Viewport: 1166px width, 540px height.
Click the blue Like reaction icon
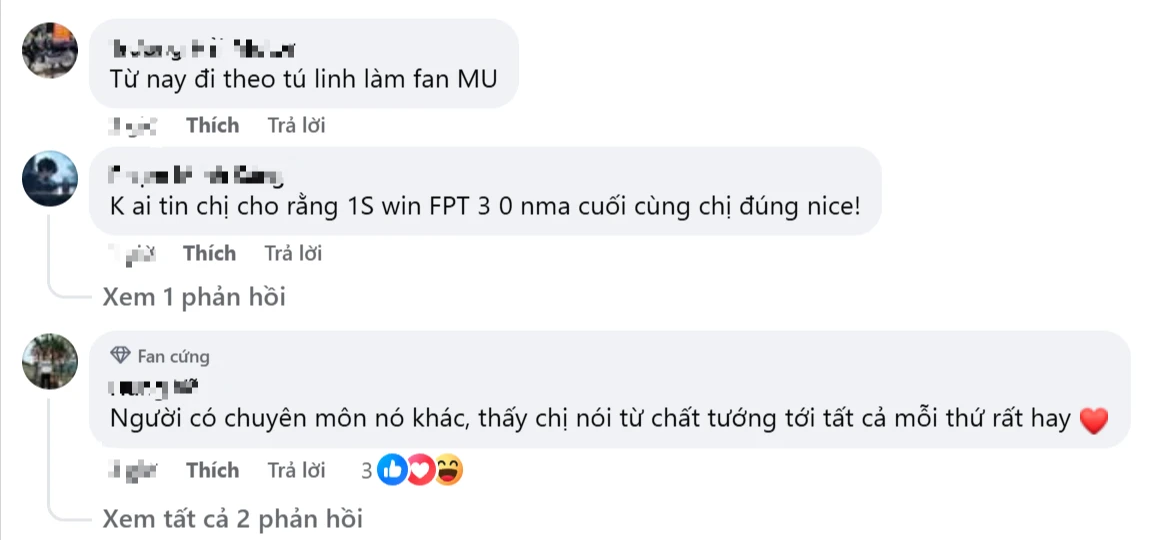point(393,471)
